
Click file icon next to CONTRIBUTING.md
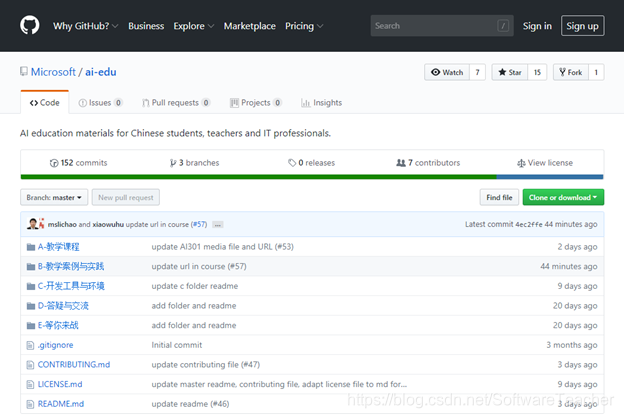pyautogui.click(x=30, y=365)
